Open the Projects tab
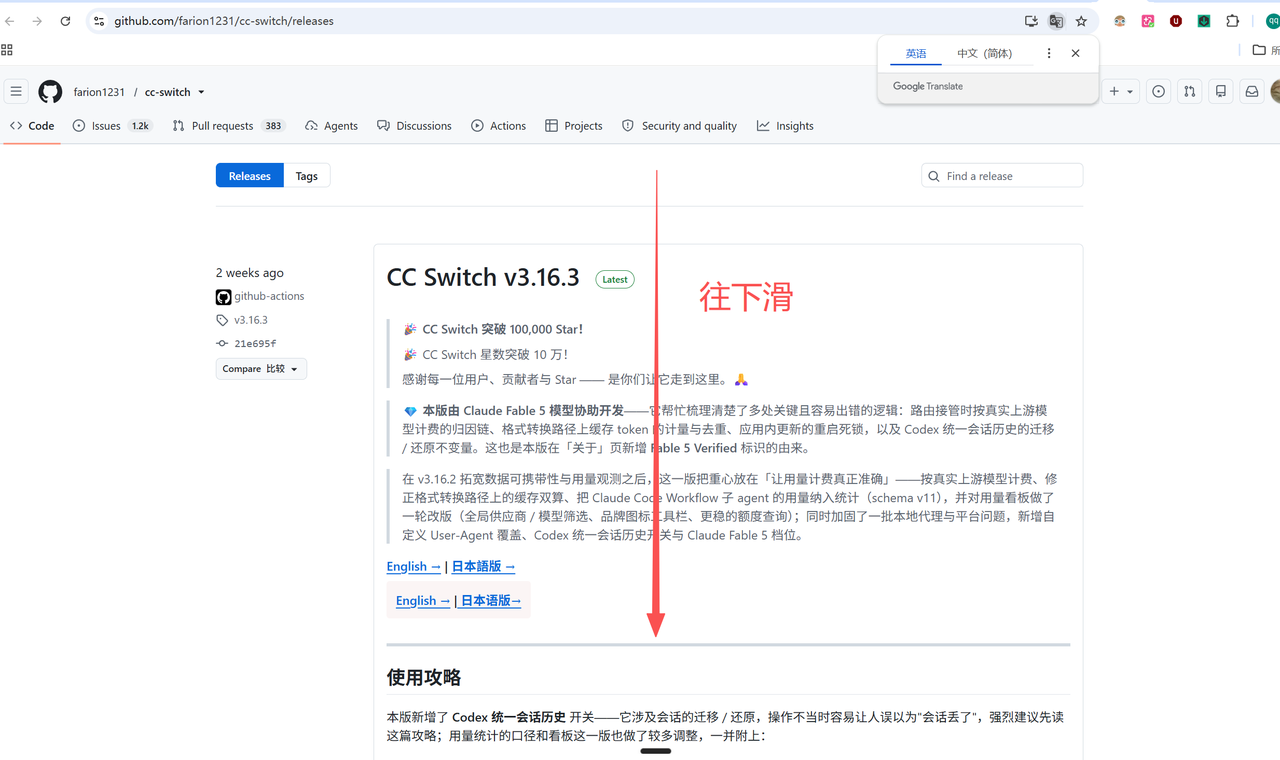Screen dimensions: 1280x760 (573, 126)
